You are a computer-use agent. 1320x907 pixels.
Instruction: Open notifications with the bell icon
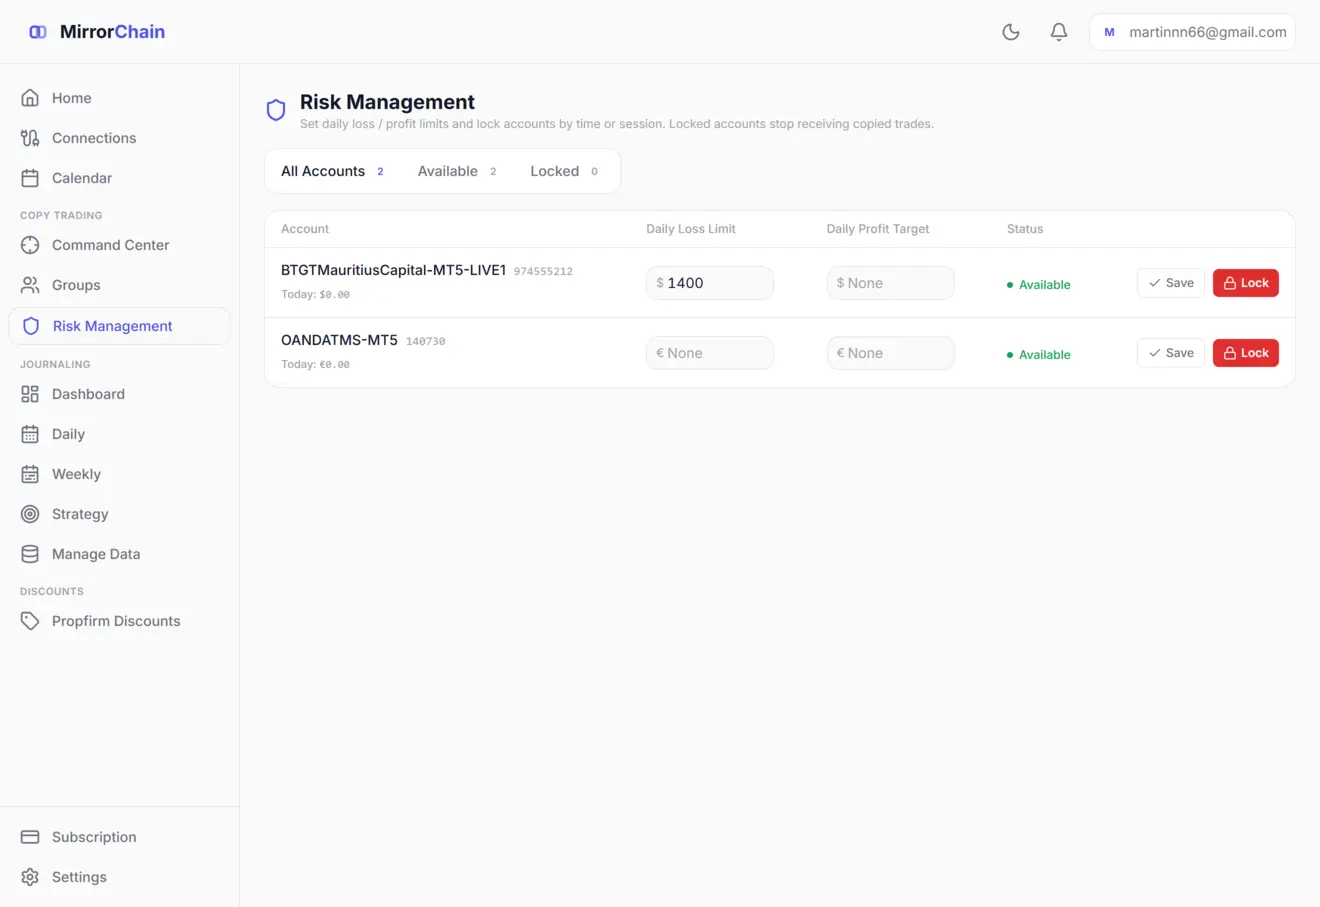click(x=1059, y=32)
